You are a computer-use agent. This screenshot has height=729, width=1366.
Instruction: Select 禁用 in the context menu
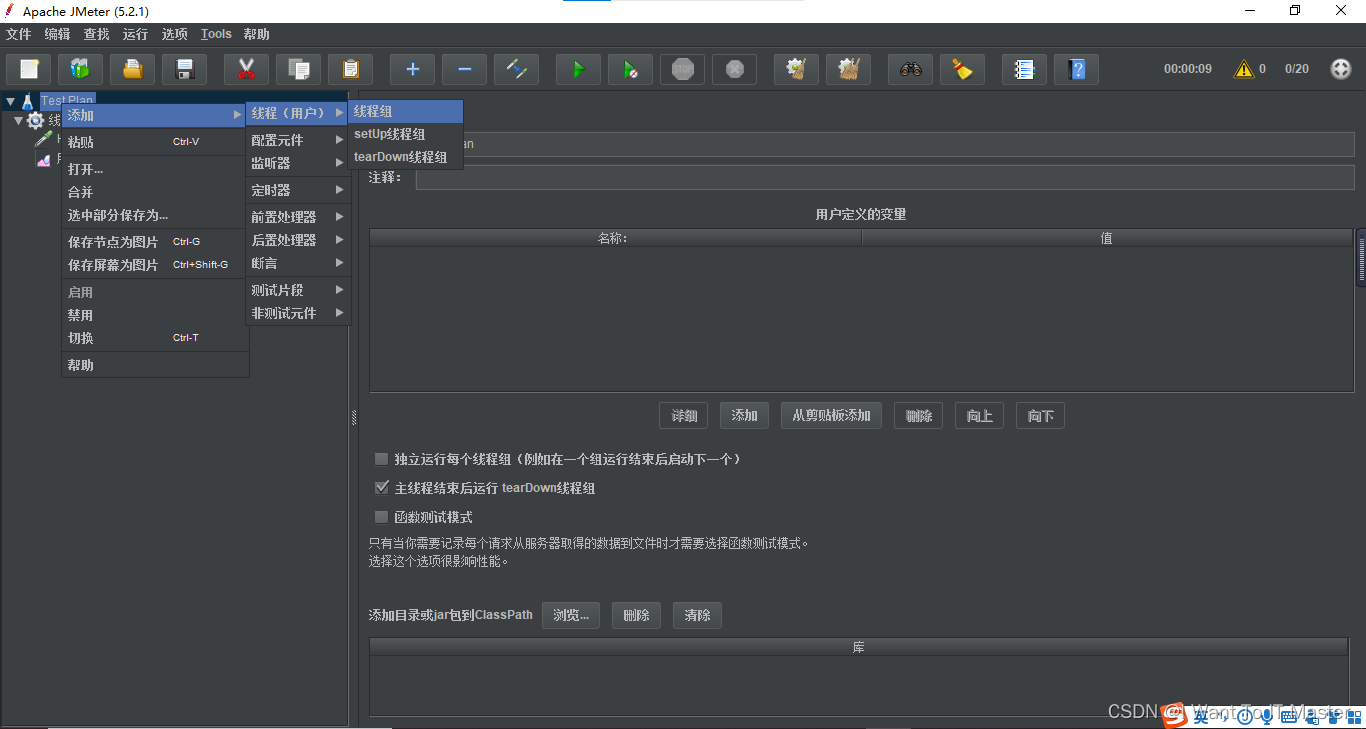point(155,315)
